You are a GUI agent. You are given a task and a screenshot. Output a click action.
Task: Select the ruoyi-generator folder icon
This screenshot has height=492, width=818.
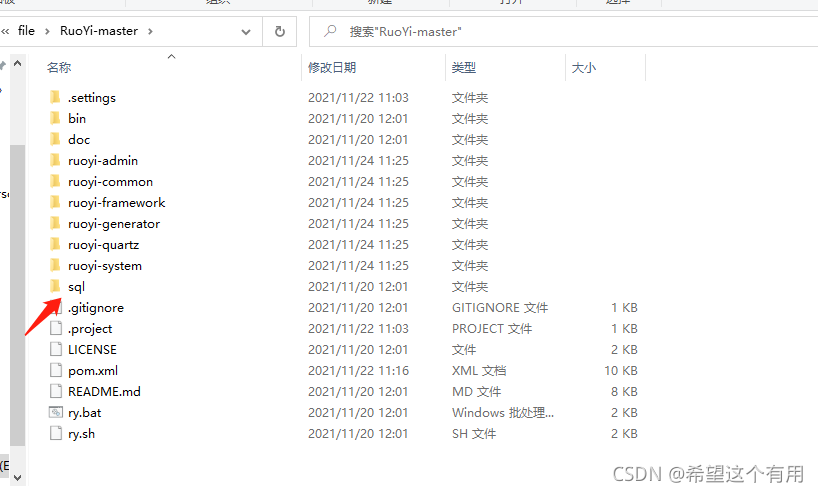point(55,223)
